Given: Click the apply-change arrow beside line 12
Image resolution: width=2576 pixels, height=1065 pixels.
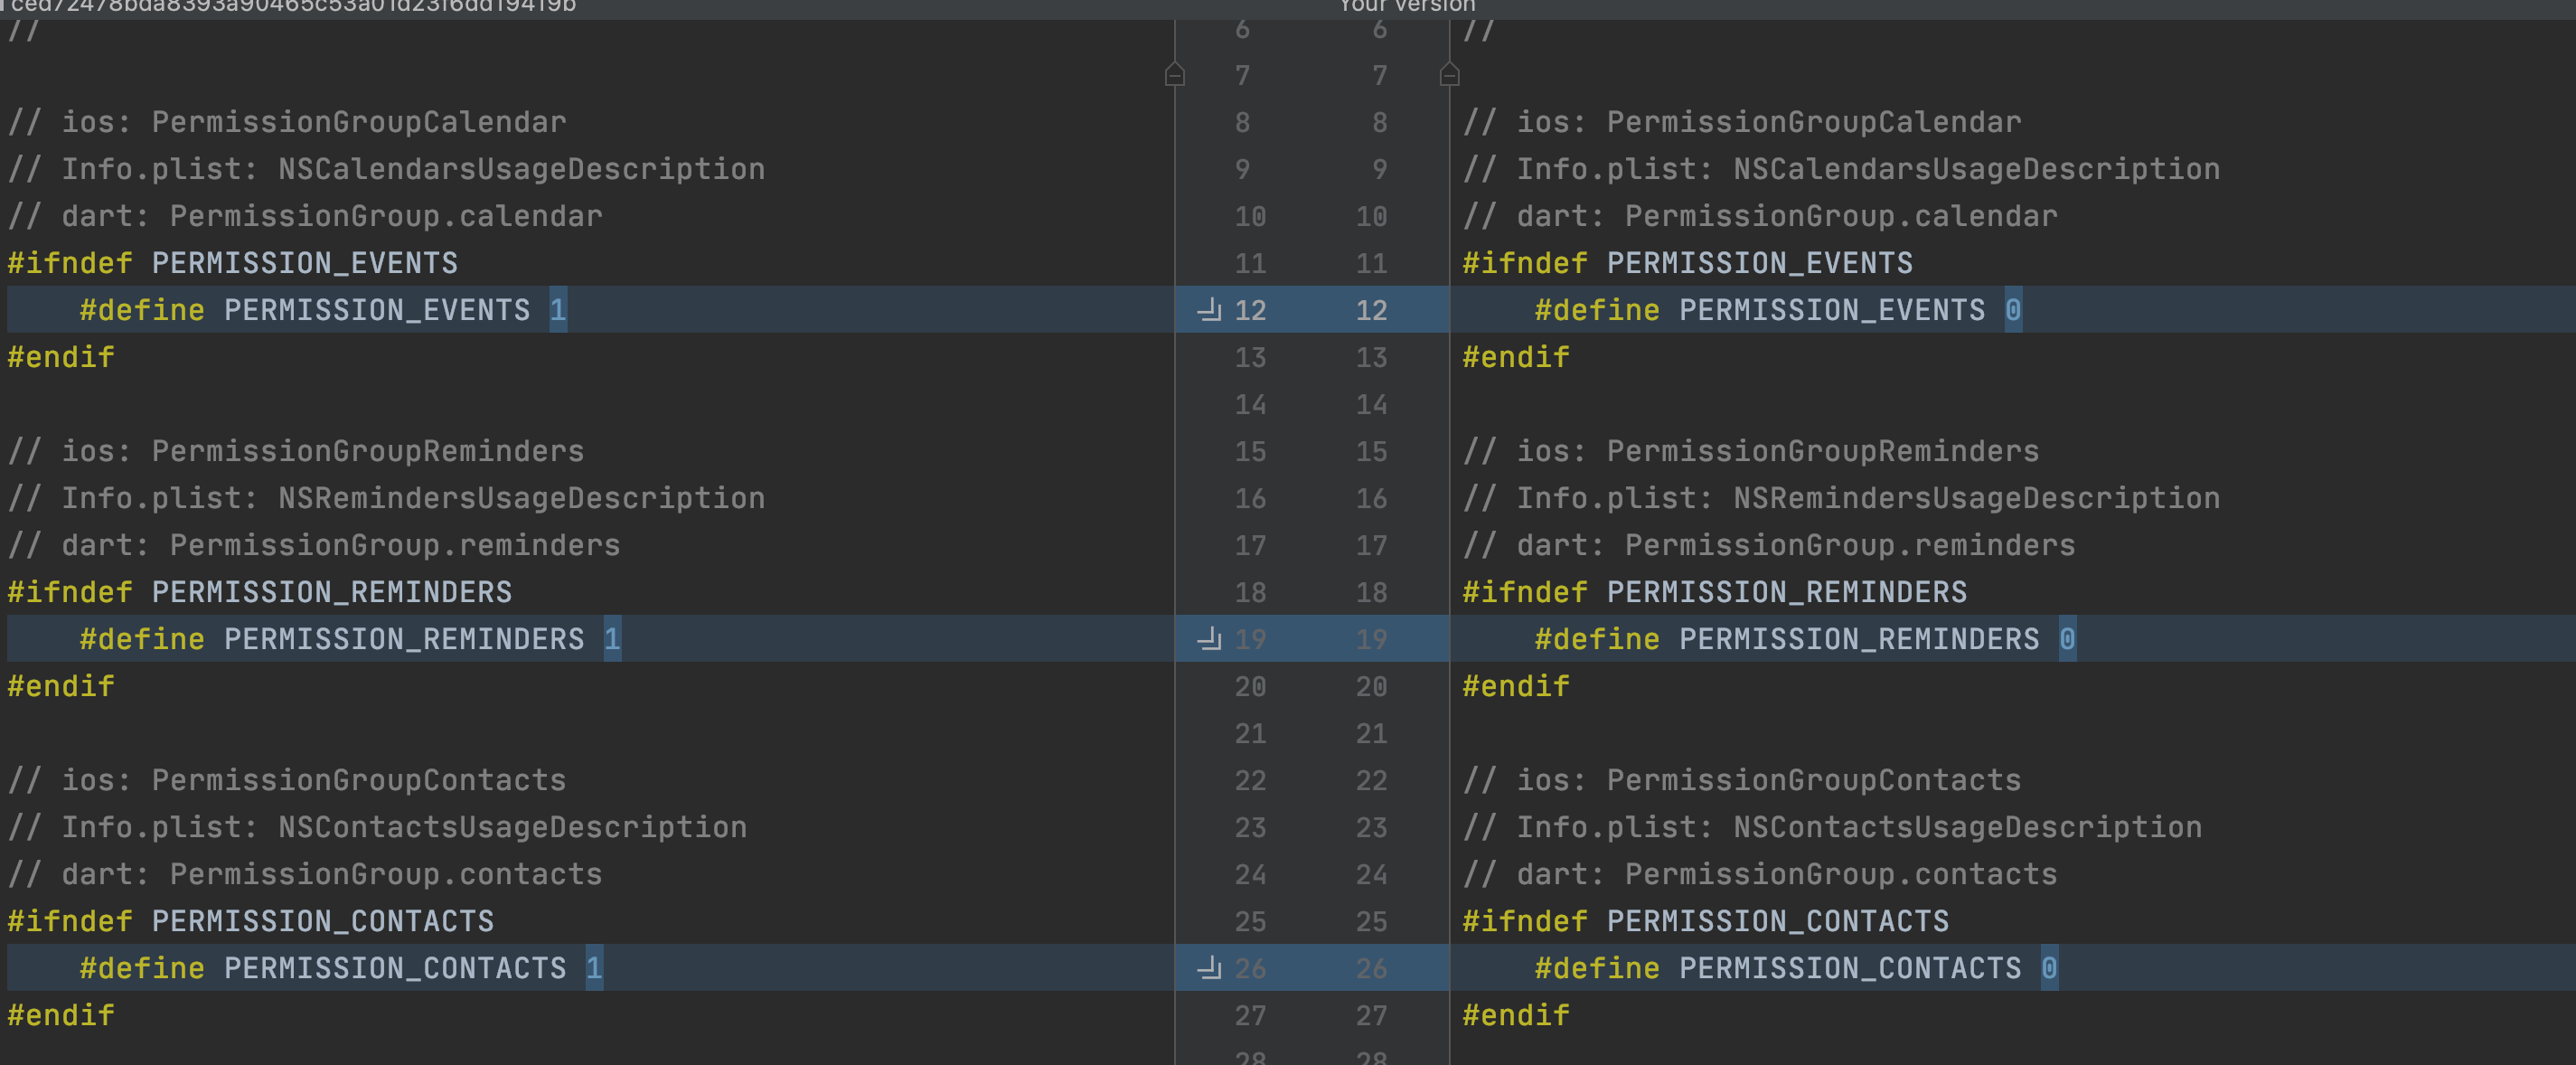Looking at the screenshot, I should (1211, 310).
